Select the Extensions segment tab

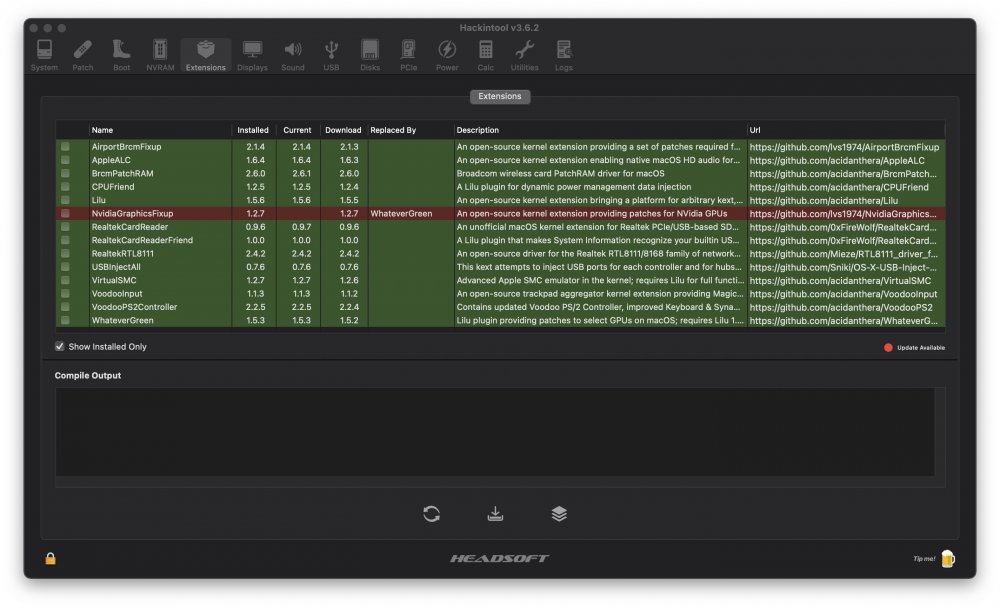pyautogui.click(x=500, y=96)
